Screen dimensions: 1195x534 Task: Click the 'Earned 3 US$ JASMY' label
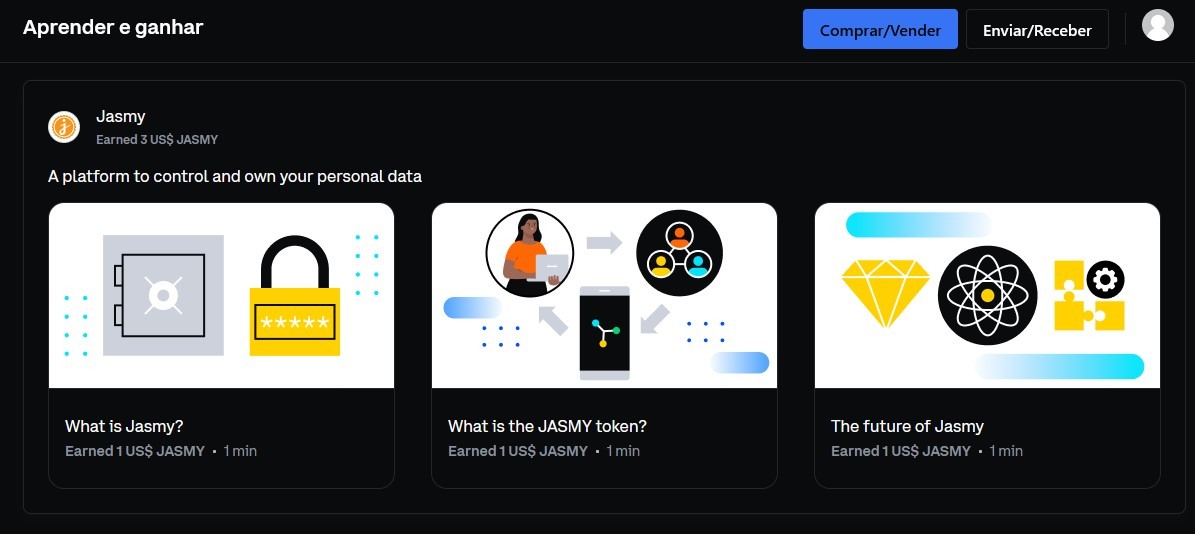(x=157, y=140)
